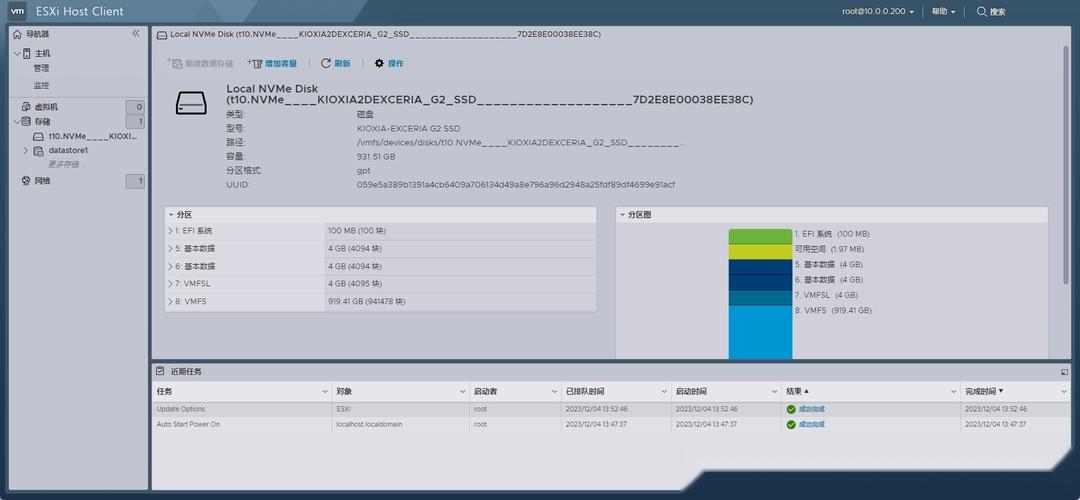Click the Networking globe icon in navigator

click(x=26, y=181)
